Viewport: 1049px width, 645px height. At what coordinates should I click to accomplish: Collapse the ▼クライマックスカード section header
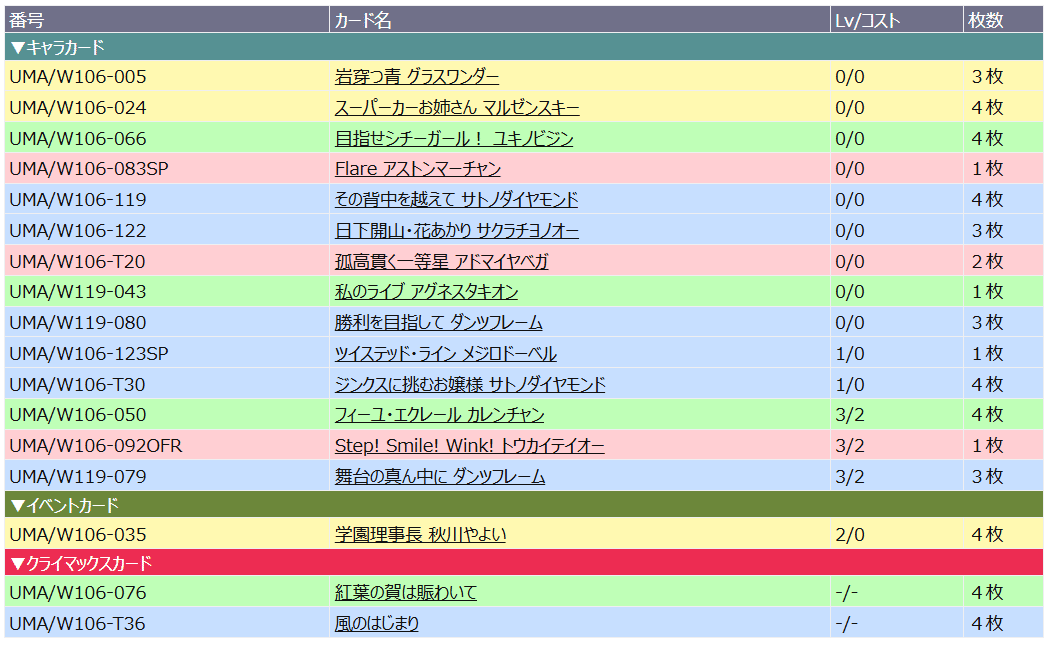(524, 563)
